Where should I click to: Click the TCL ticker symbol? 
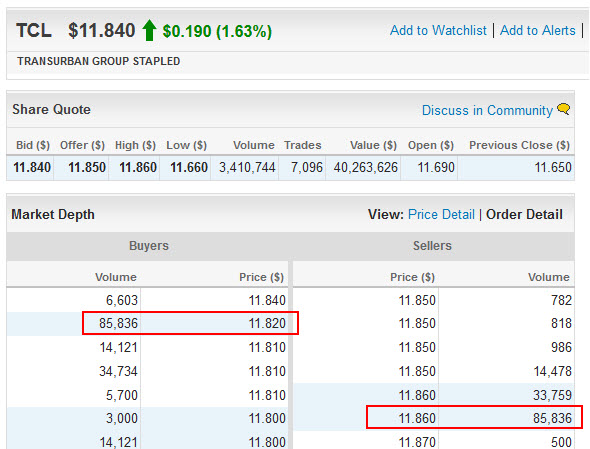tap(34, 30)
